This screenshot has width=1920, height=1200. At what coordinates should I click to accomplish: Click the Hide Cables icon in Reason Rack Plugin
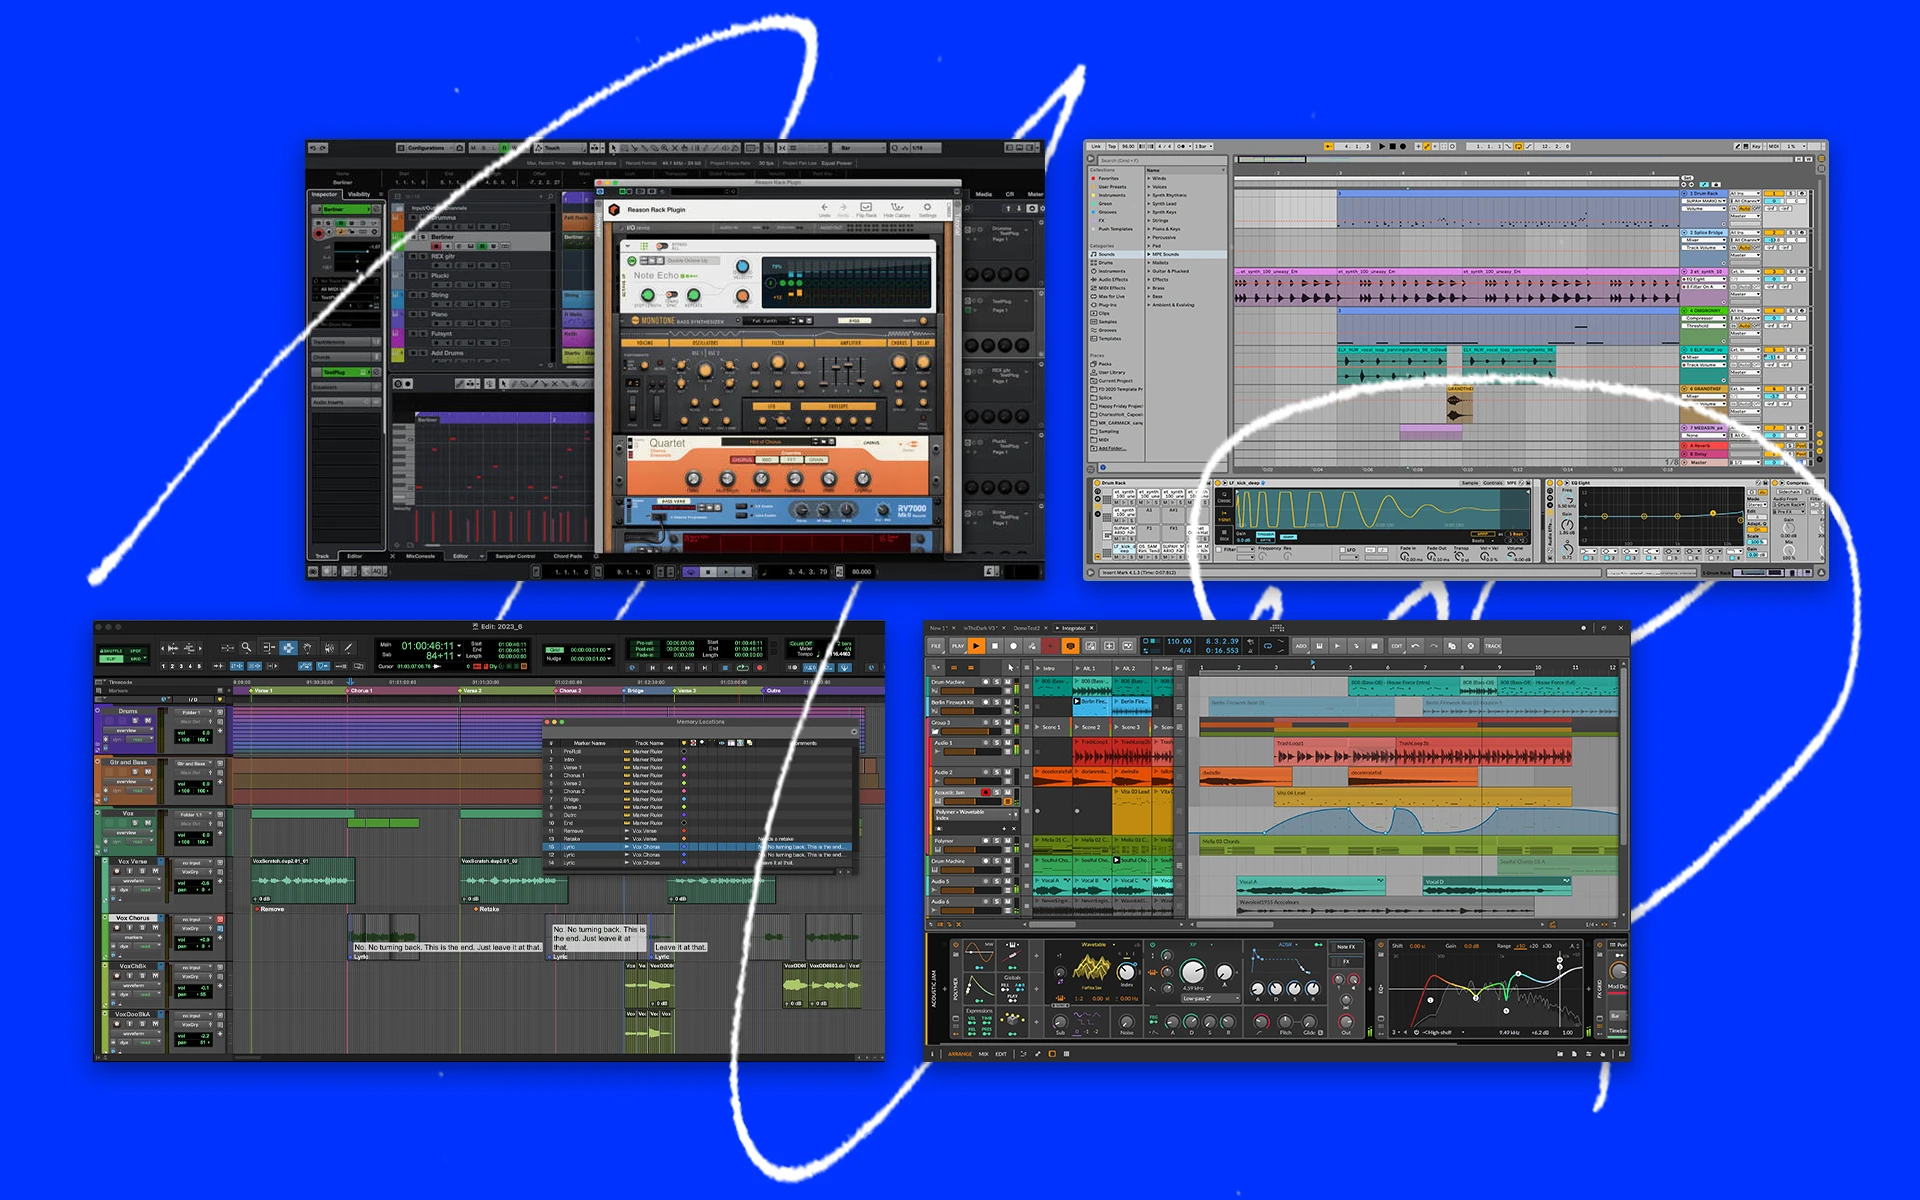point(897,207)
